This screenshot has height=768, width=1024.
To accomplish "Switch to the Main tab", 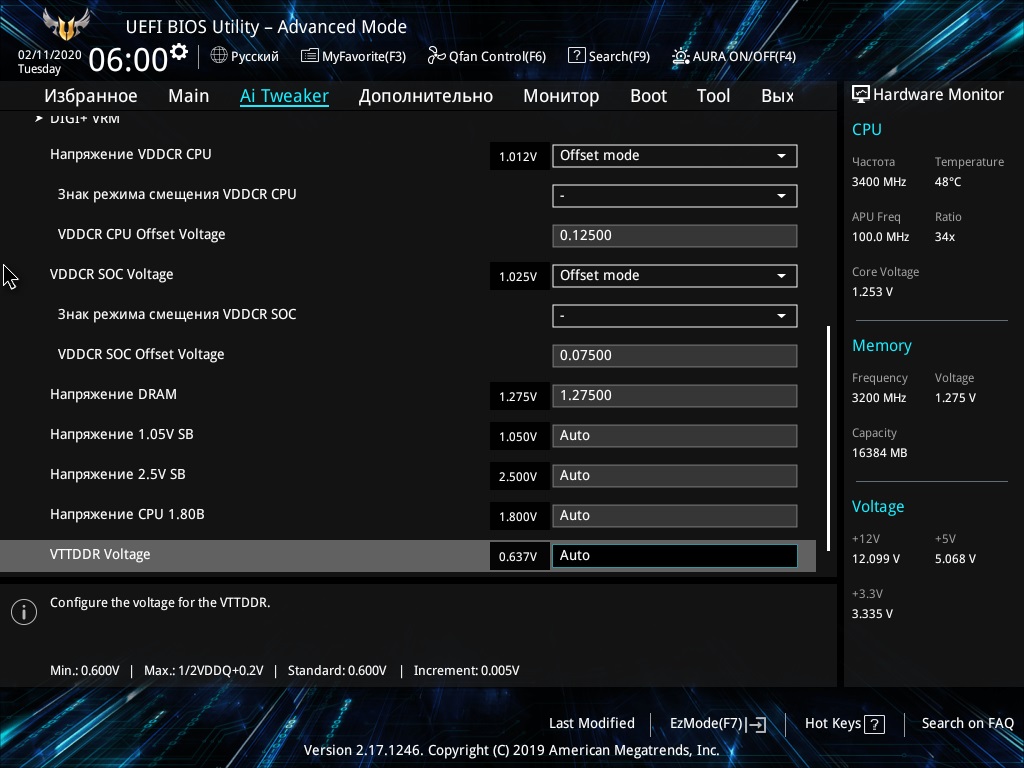I will point(189,96).
